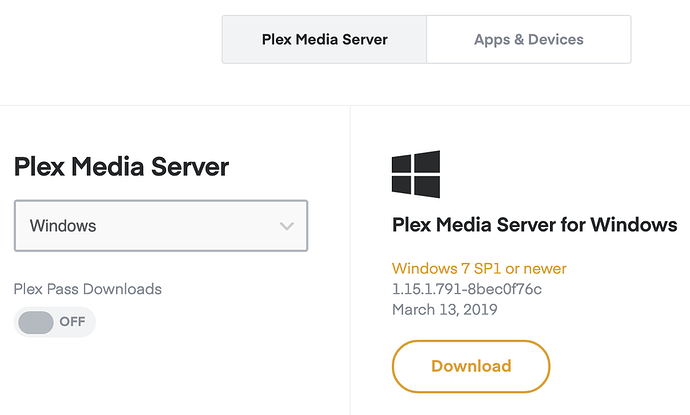Image resolution: width=690 pixels, height=415 pixels.
Task: Click the March 13, 2019 release date
Action: [x=444, y=309]
